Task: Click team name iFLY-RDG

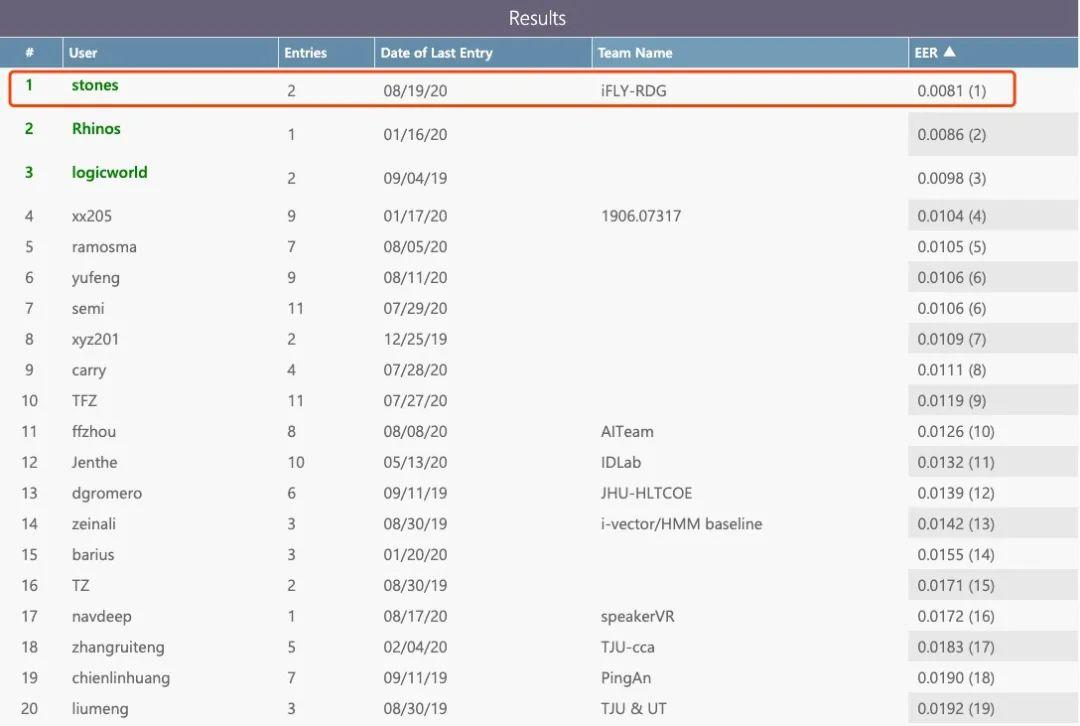Action: [x=633, y=91]
